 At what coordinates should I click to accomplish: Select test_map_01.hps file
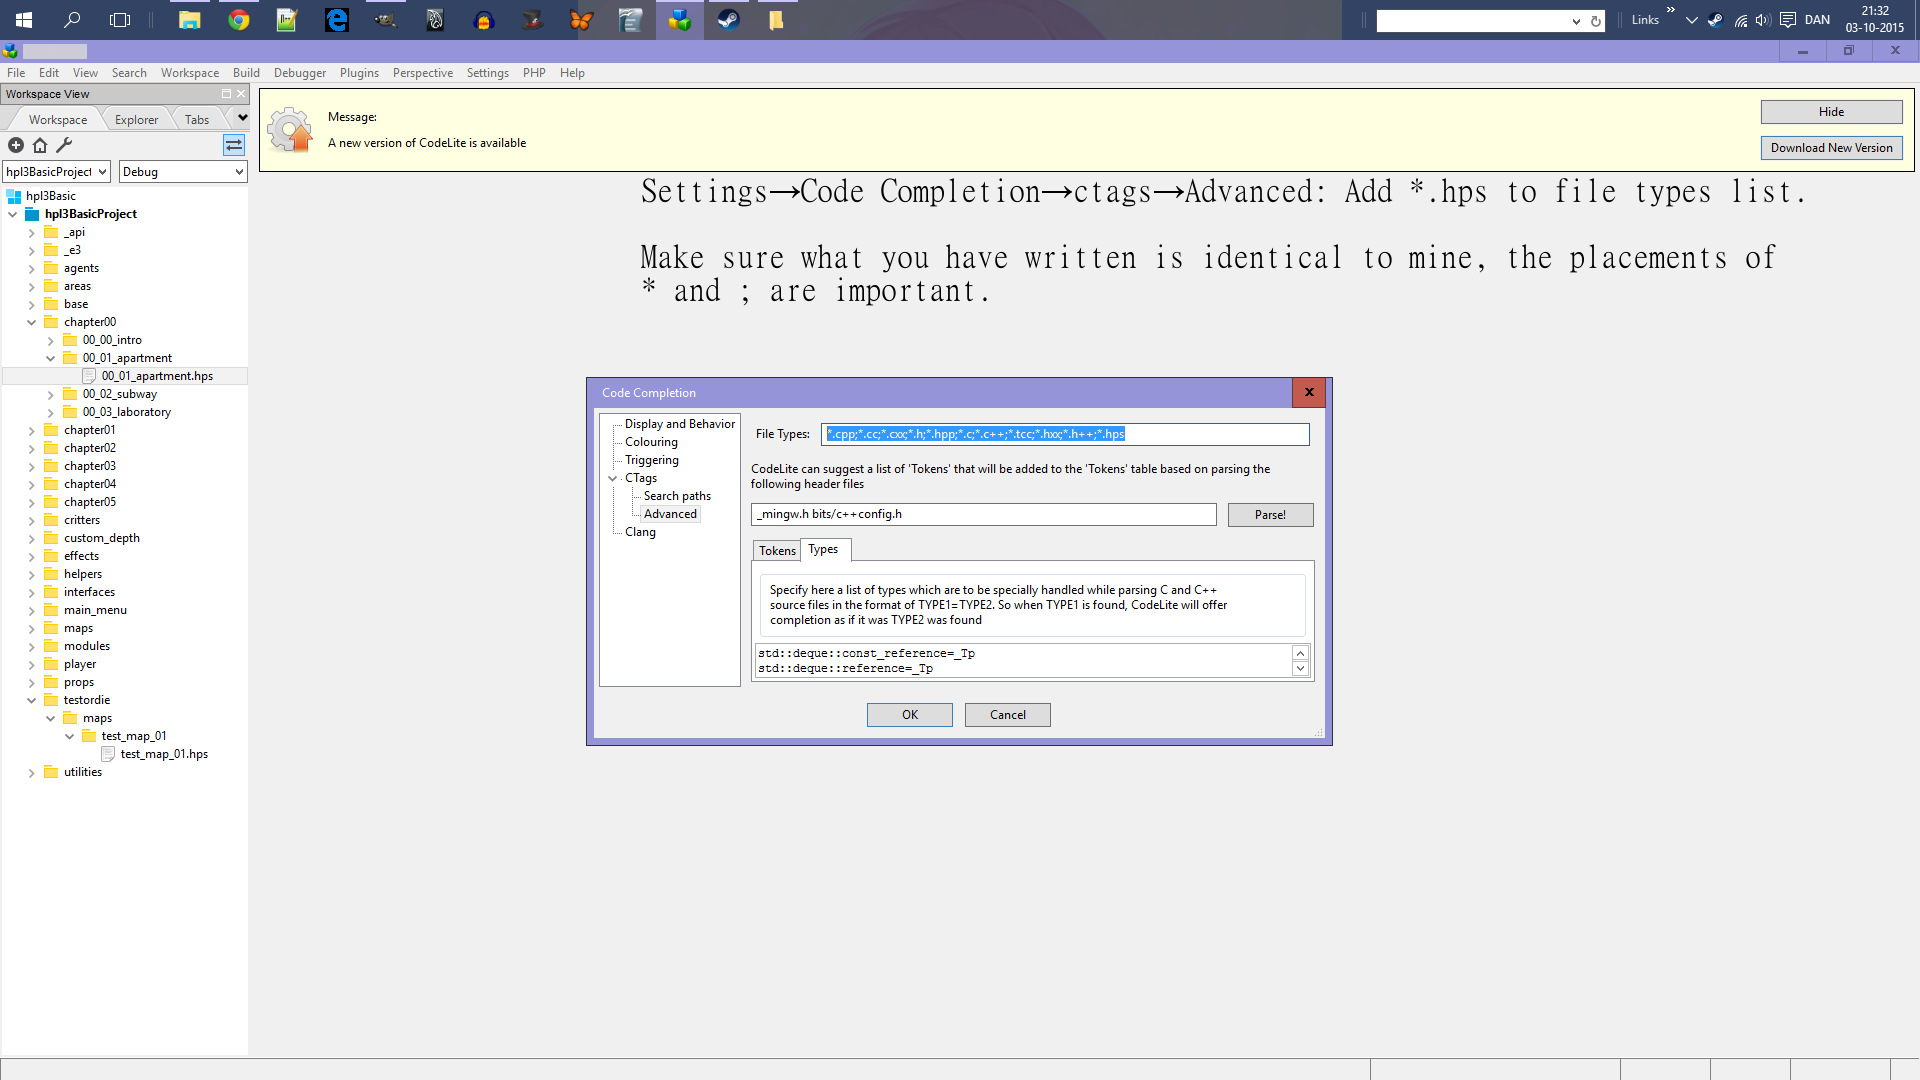164,754
